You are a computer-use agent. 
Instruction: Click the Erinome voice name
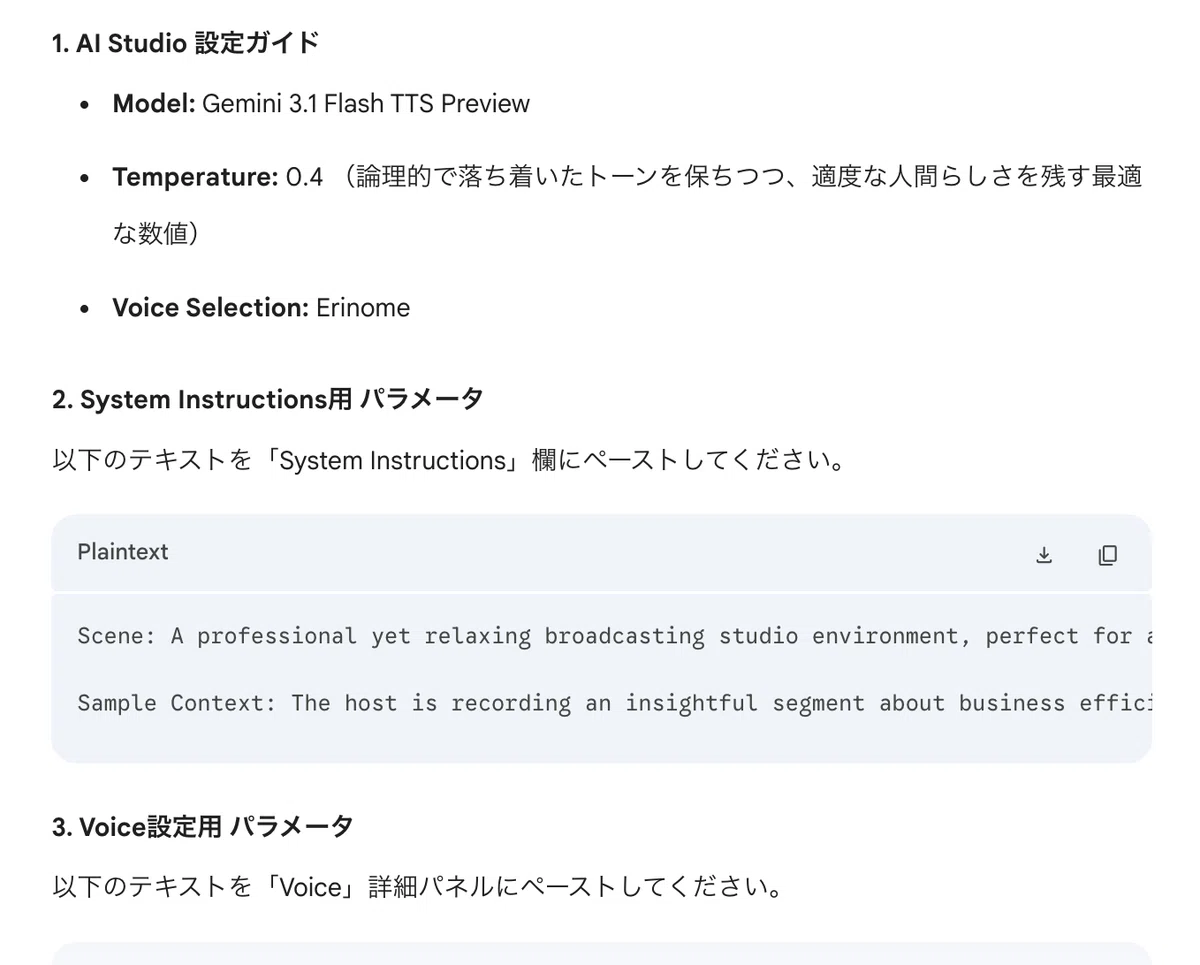pyautogui.click(x=363, y=307)
